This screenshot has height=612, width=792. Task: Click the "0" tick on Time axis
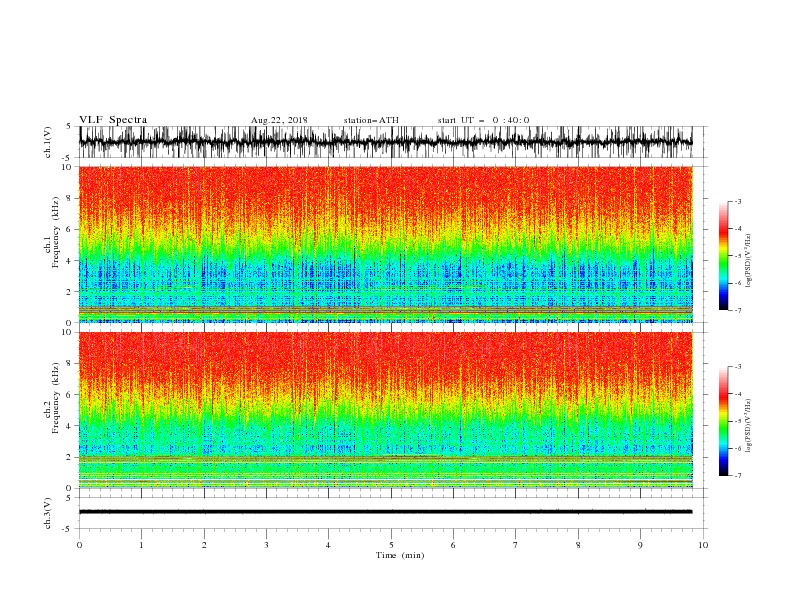79,545
